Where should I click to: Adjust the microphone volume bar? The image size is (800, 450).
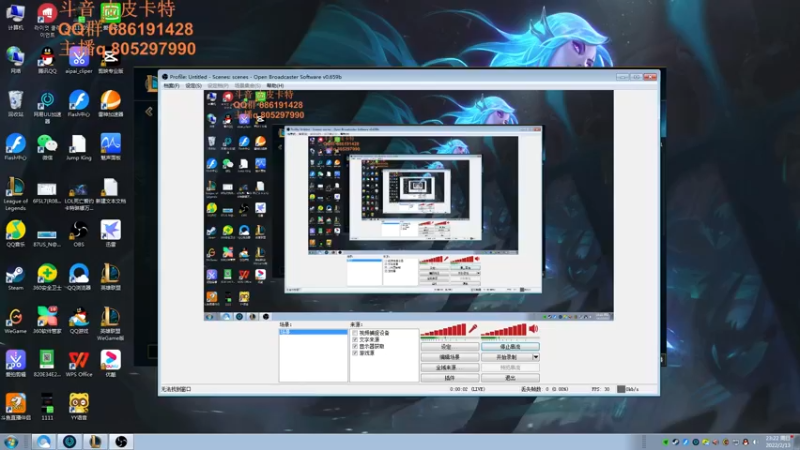443,331
